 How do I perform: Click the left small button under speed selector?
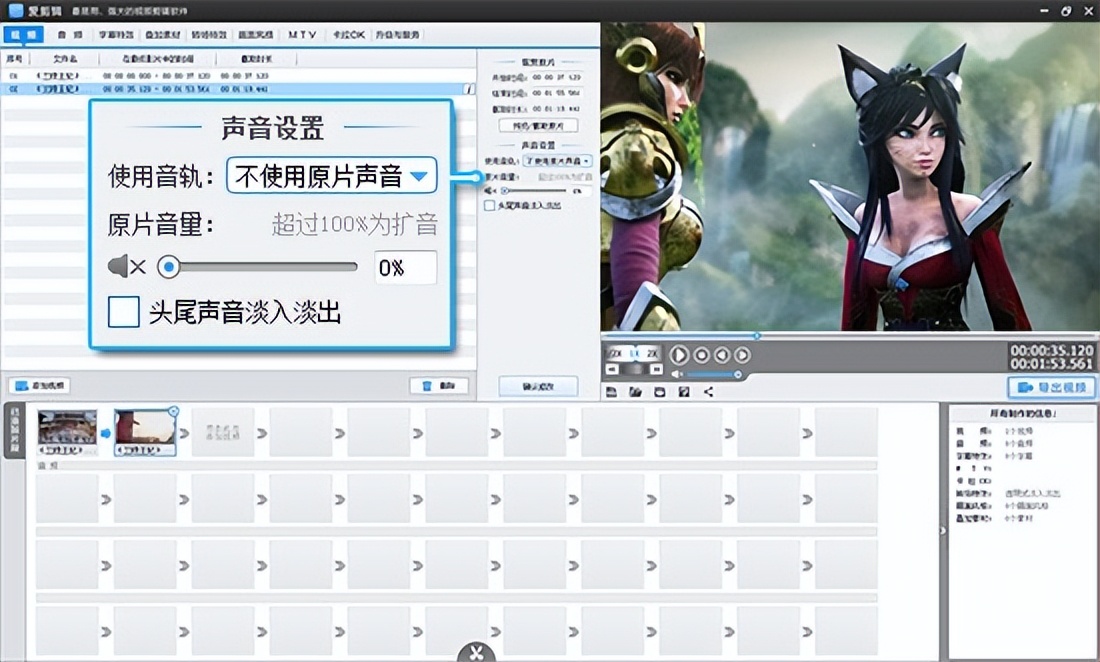pyautogui.click(x=612, y=369)
